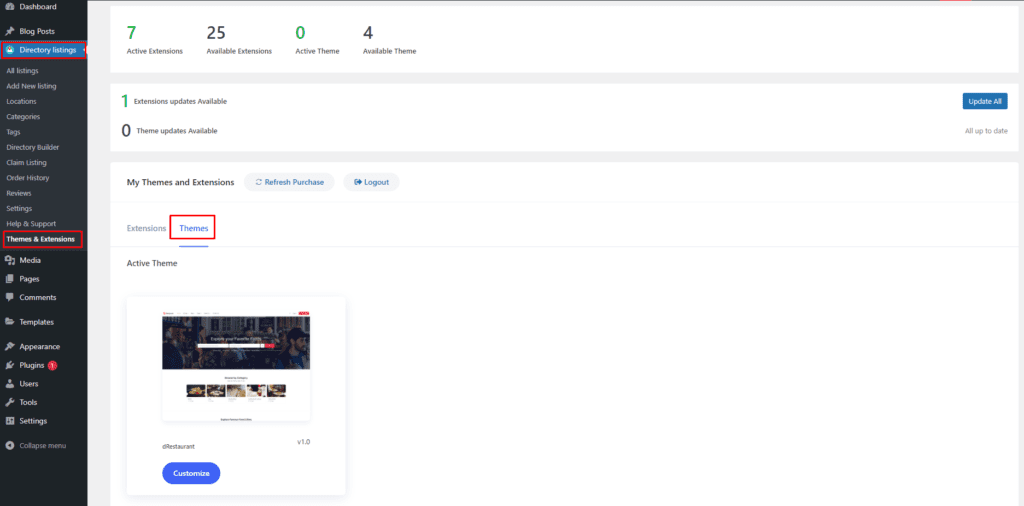The height and width of the screenshot is (506, 1024).
Task: Click the Logout button
Action: tap(371, 182)
